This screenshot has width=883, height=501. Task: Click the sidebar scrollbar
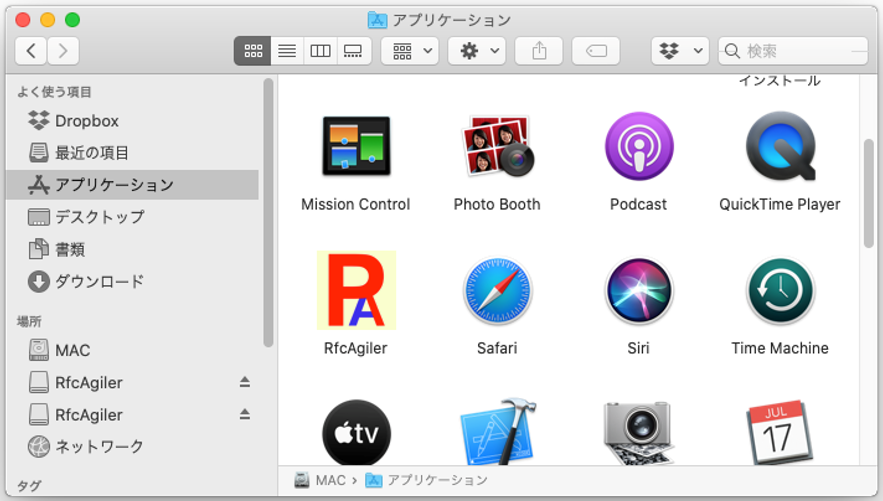(268, 212)
